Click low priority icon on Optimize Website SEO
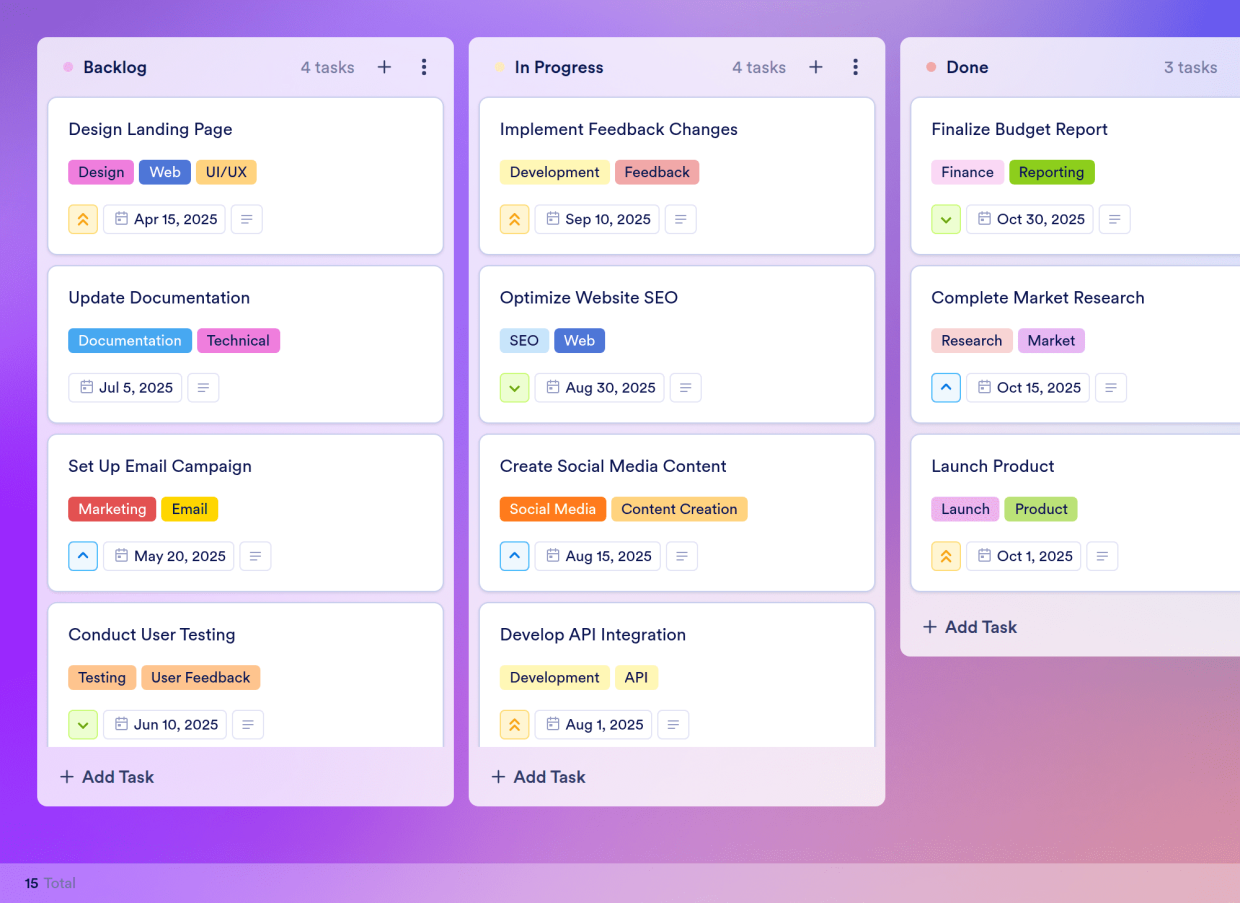This screenshot has width=1240, height=903. (x=514, y=387)
